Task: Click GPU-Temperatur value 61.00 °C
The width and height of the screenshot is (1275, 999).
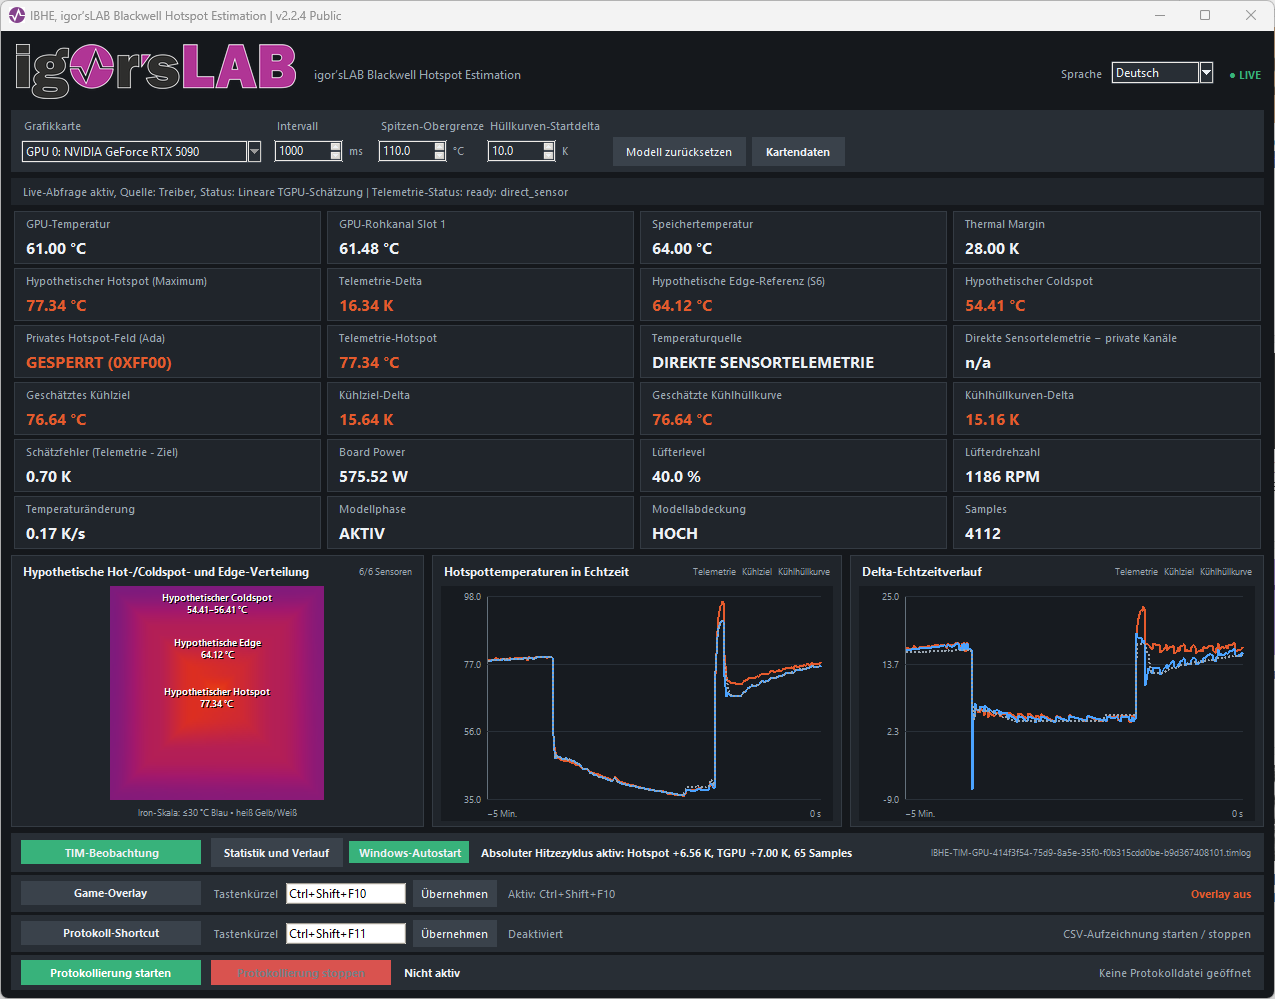Action: pos(56,249)
